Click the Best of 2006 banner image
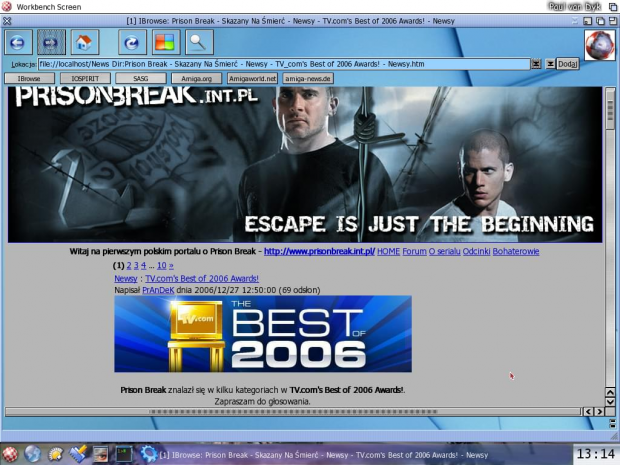Viewport: 620px width, 465px height. pos(263,334)
